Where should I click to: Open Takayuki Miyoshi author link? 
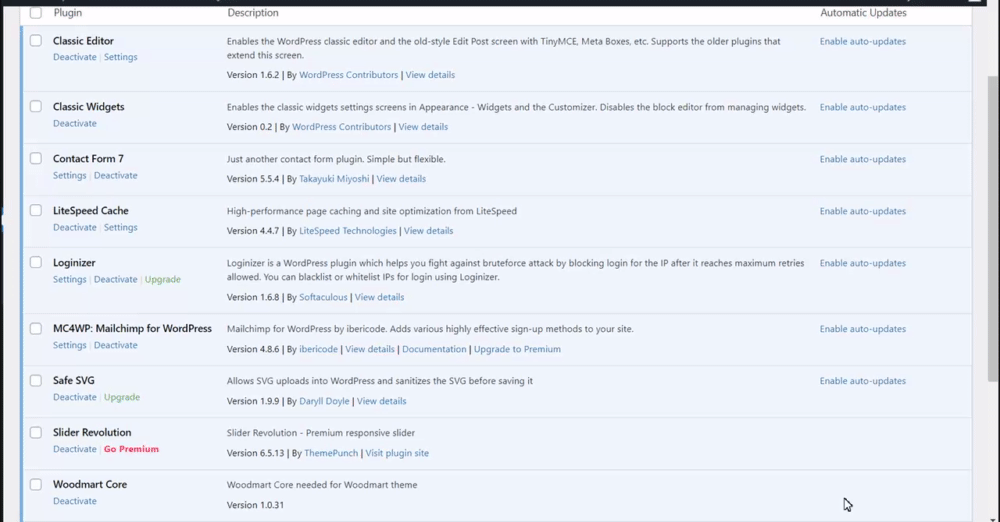coord(334,179)
